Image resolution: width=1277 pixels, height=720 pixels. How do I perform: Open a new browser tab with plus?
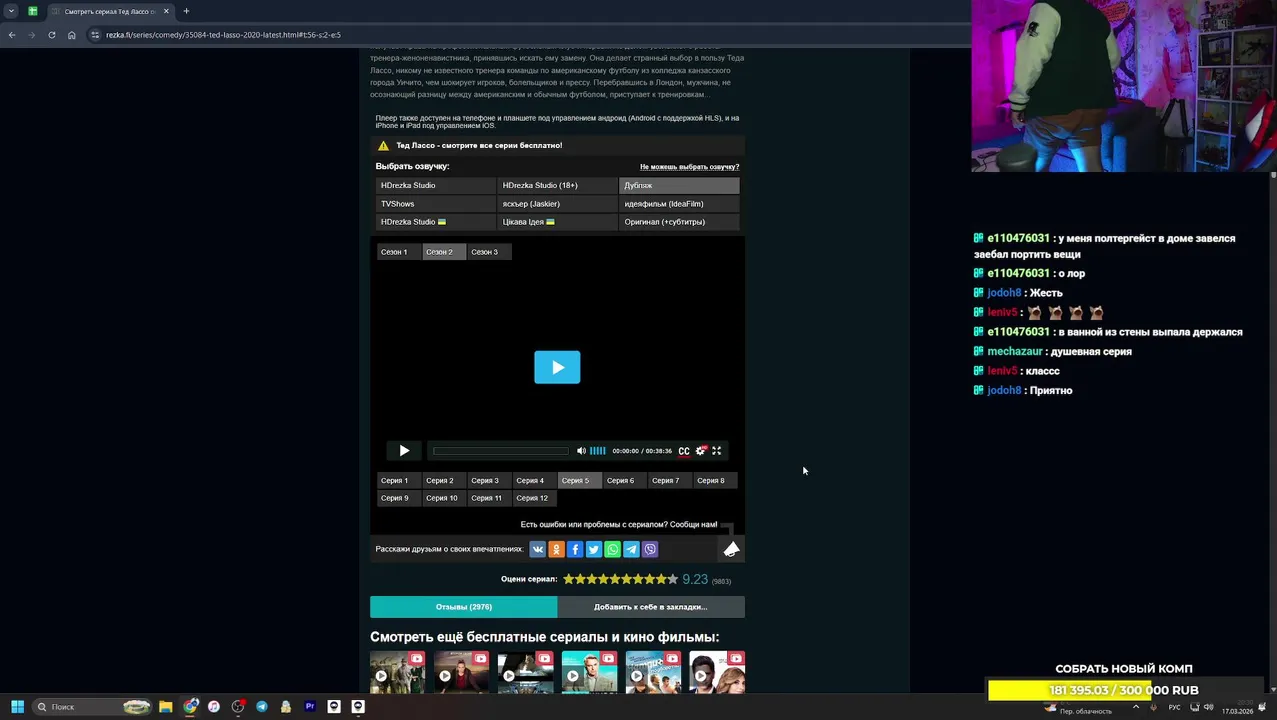pyautogui.click(x=186, y=11)
